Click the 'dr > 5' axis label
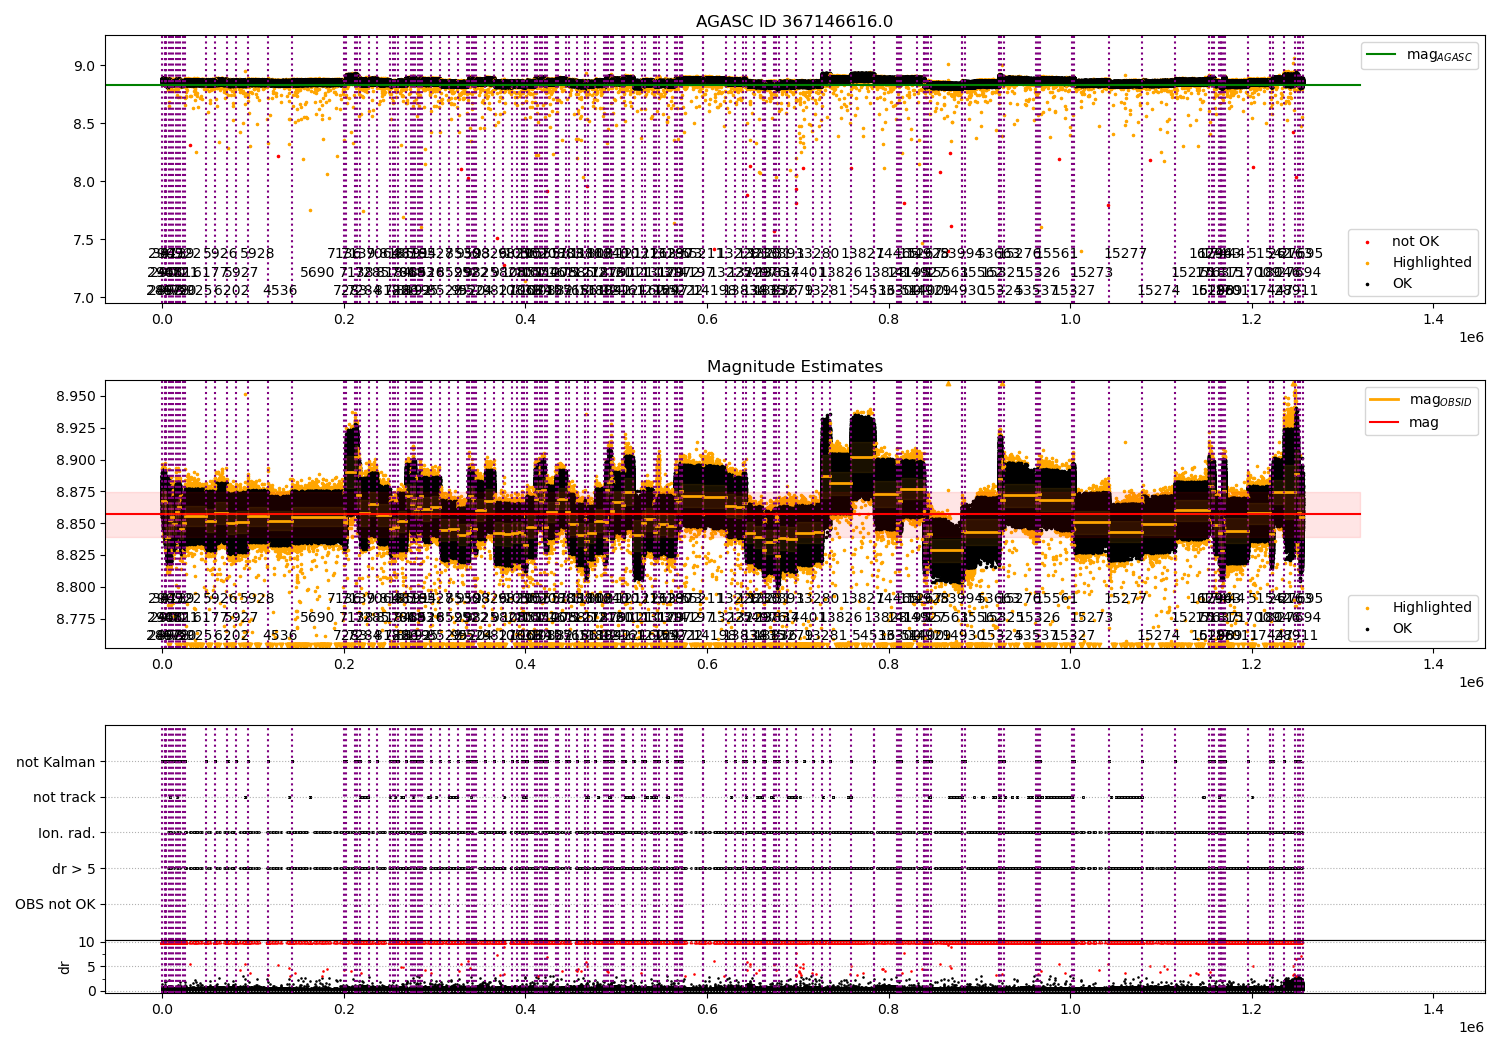This screenshot has width=1500, height=1050. [x=74, y=869]
